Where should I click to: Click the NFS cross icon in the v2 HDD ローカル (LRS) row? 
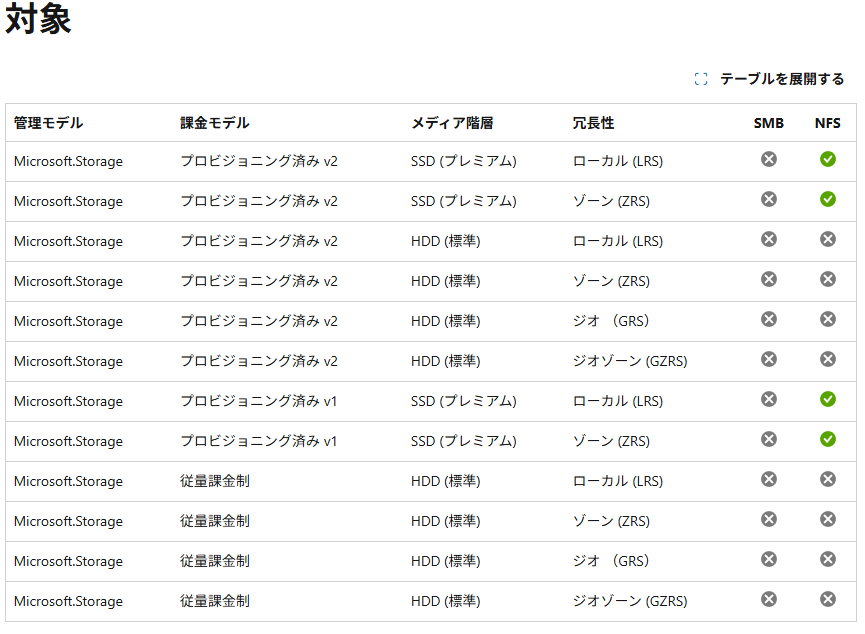pyautogui.click(x=827, y=239)
